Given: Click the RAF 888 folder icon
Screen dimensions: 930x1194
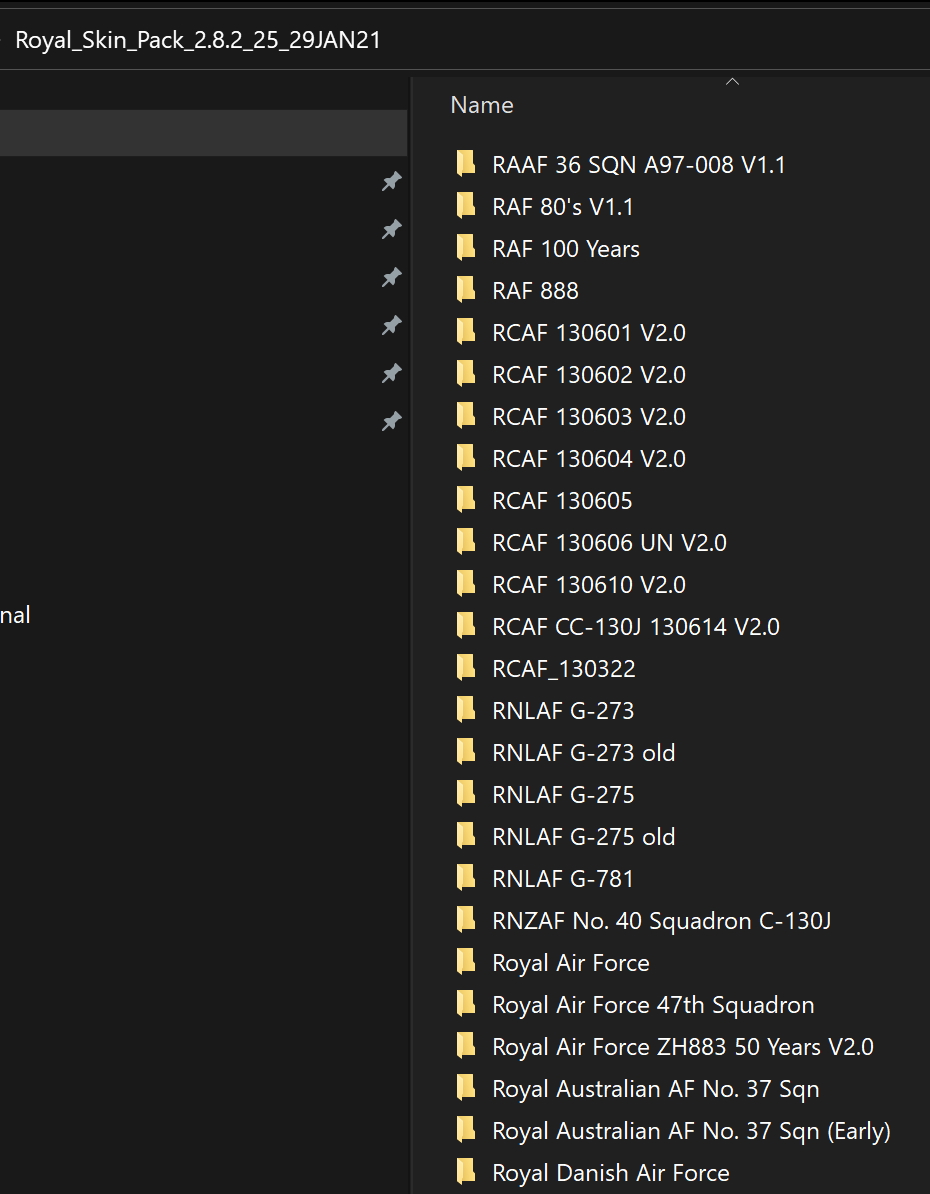Looking at the screenshot, I should click(465, 290).
